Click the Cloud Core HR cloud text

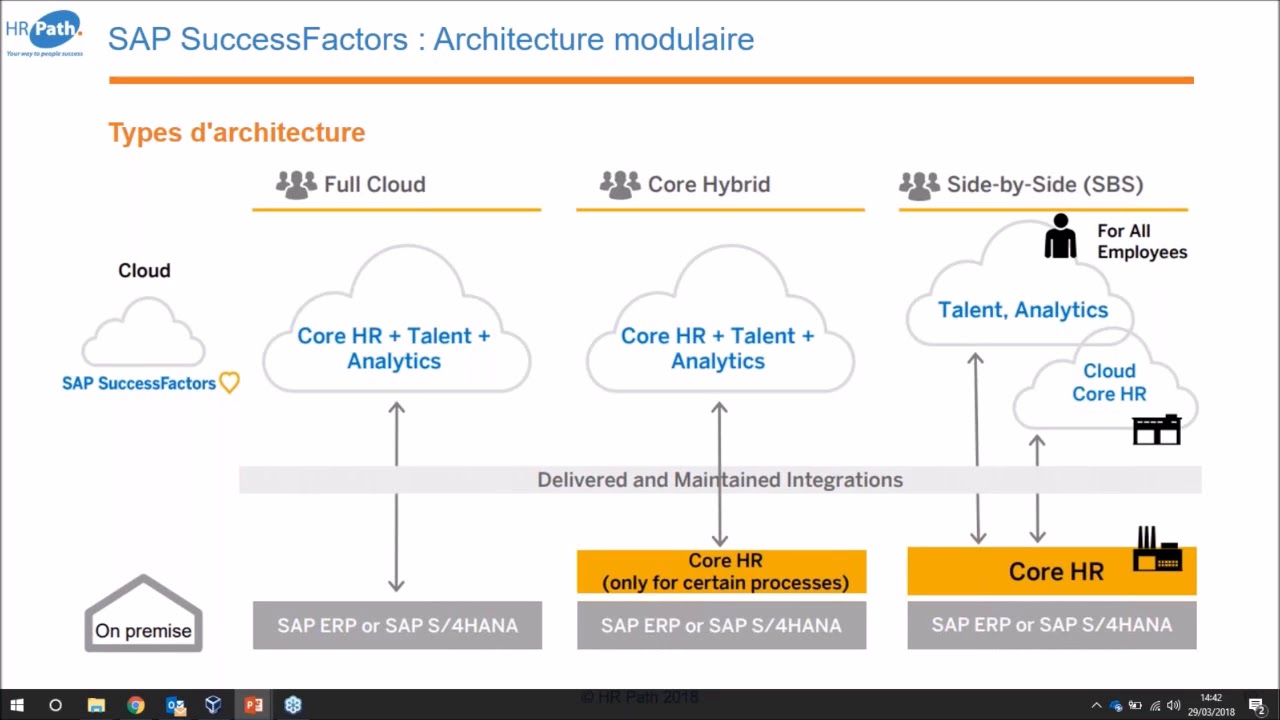(x=1109, y=382)
